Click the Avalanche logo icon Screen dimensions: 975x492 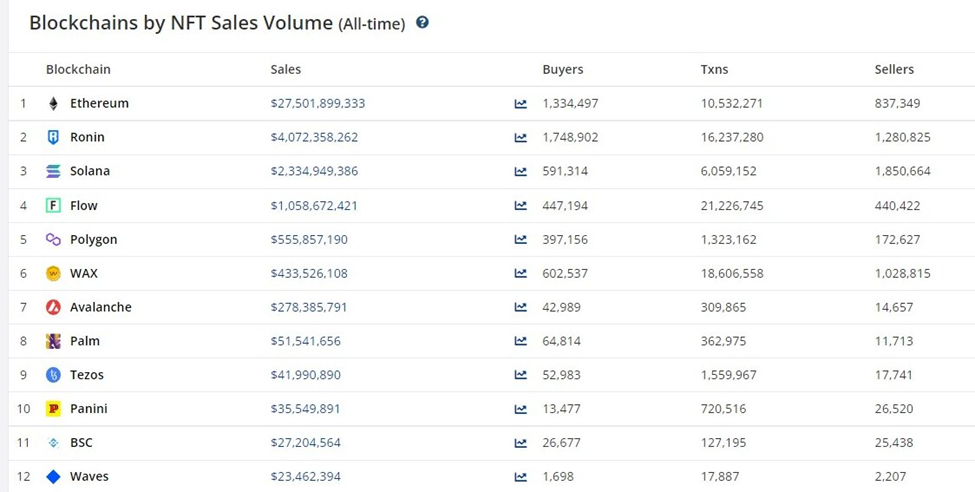click(54, 307)
